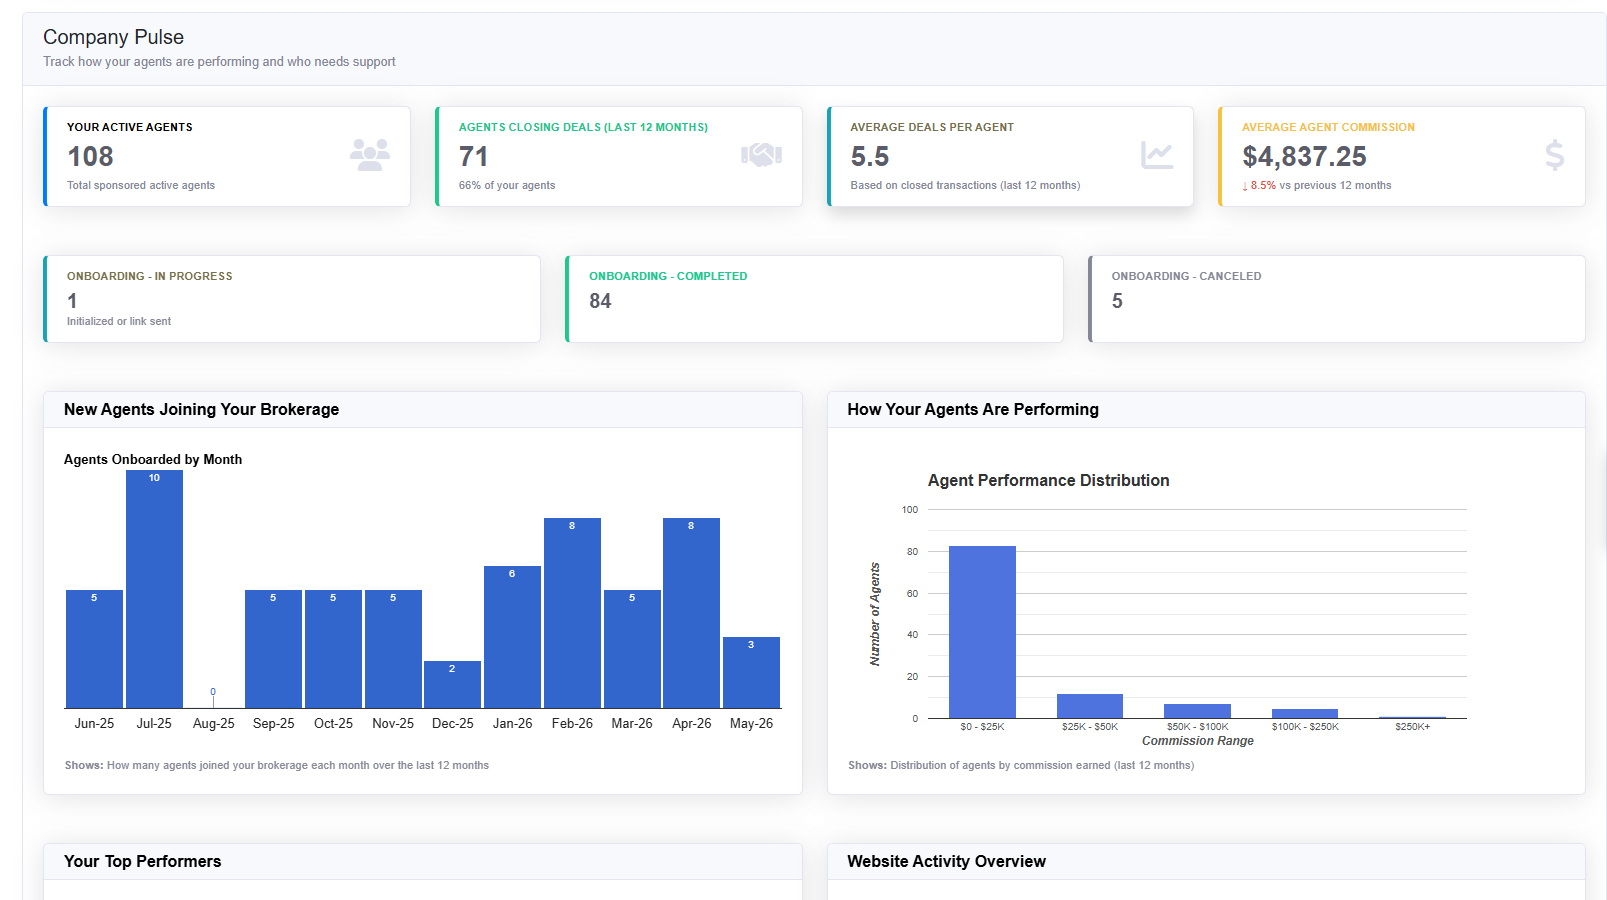
Task: Click the 'Commission Range' axis label
Action: click(x=1197, y=741)
